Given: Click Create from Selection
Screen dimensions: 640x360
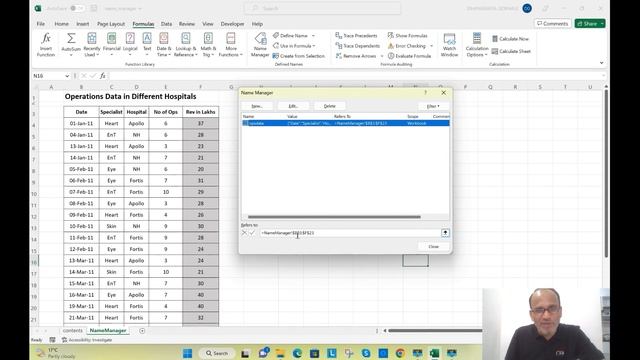Looking at the screenshot, I should [298, 56].
